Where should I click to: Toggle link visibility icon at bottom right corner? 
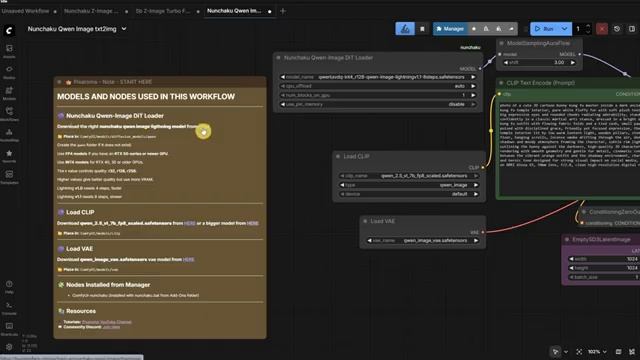[x=632, y=352]
